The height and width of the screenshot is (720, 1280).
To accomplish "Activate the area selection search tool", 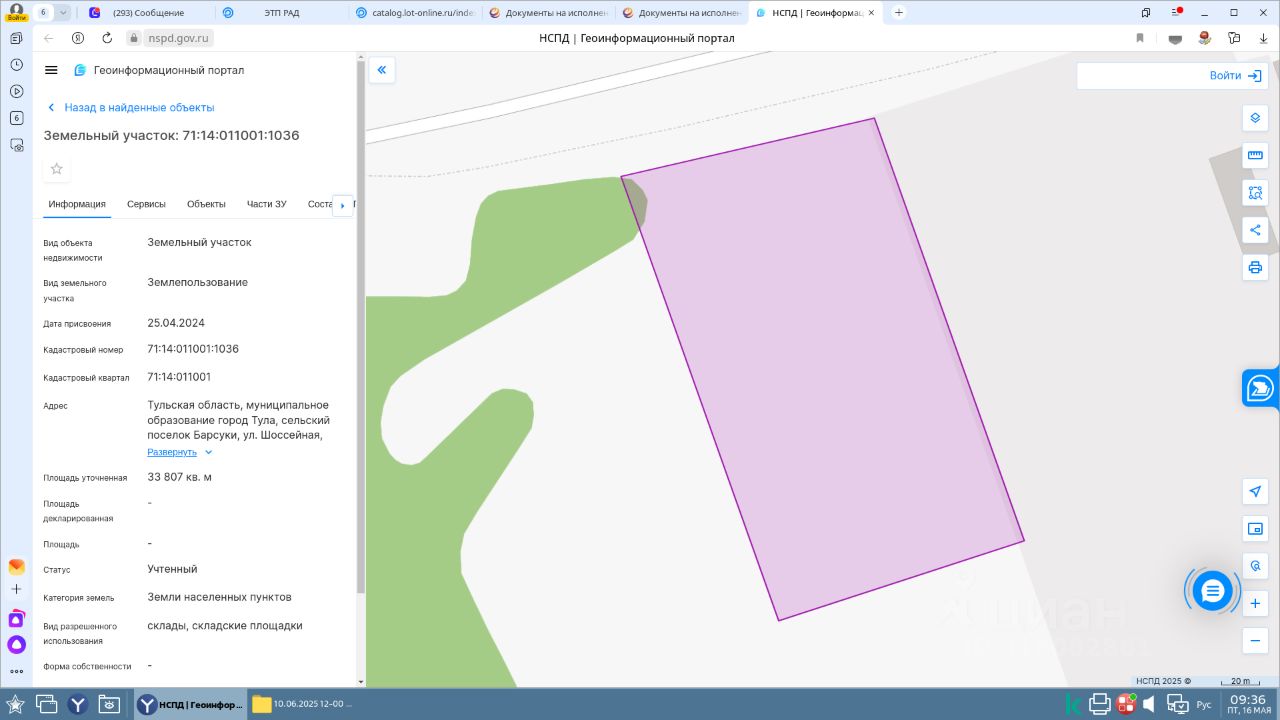I will [x=1255, y=192].
